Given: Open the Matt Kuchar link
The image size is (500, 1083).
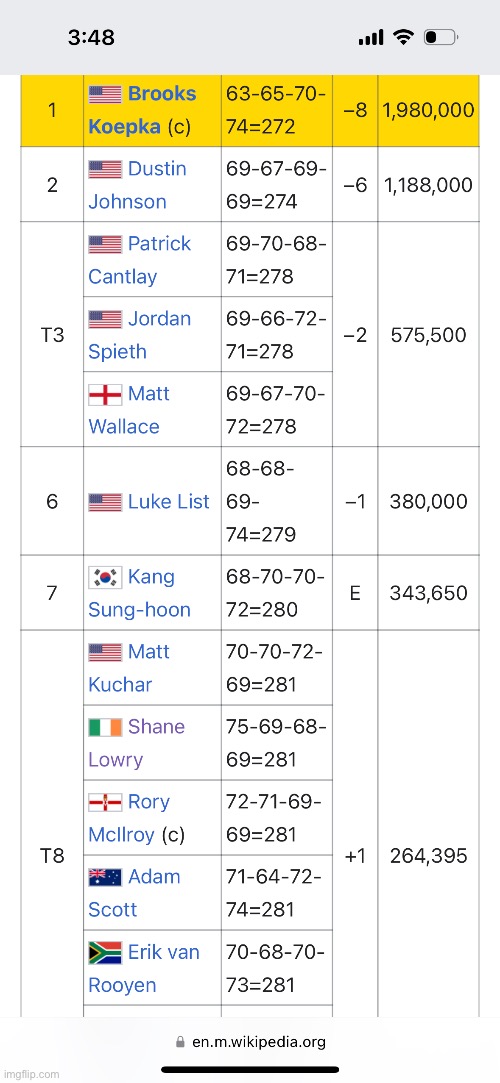Looking at the screenshot, I should 129,668.
